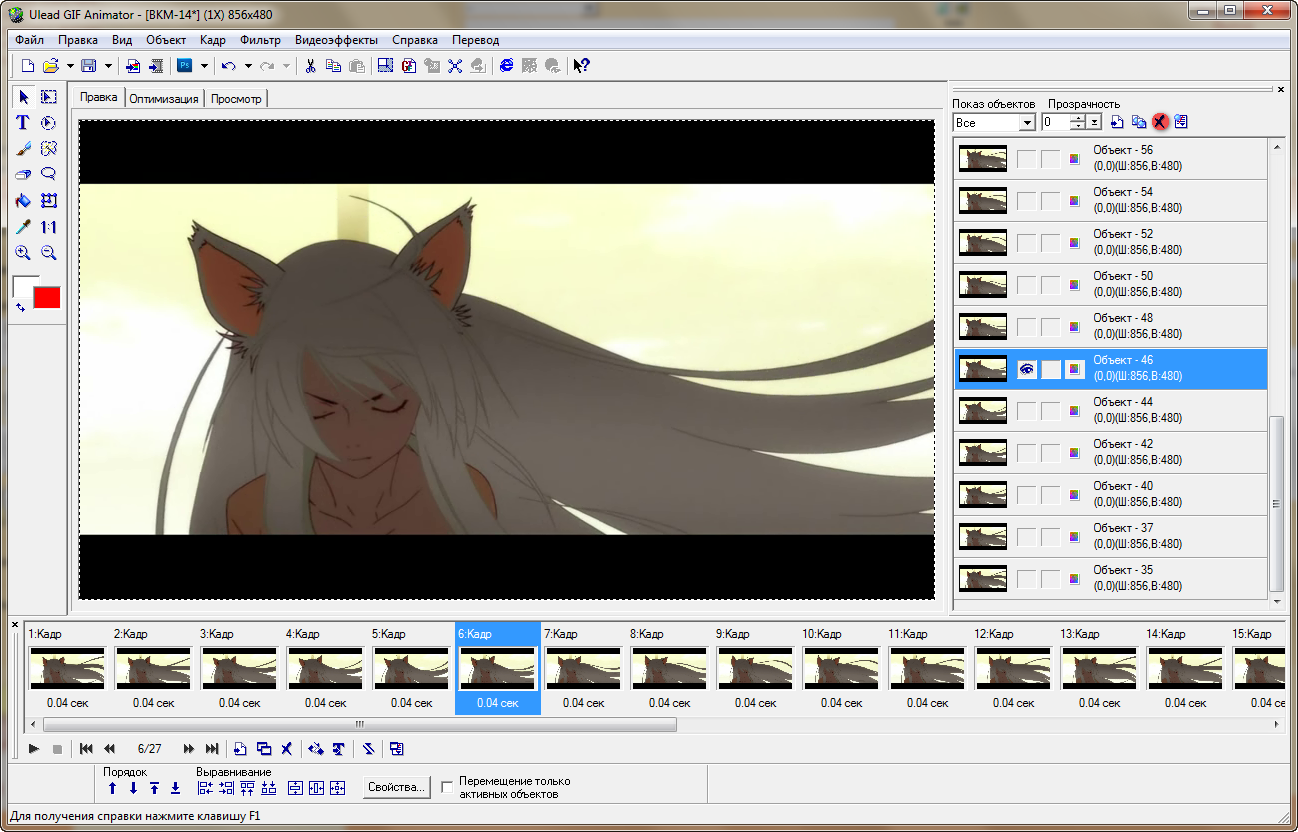1298x832 pixels.
Task: Toggle visibility box for Объект - 56
Action: tap(1026, 159)
